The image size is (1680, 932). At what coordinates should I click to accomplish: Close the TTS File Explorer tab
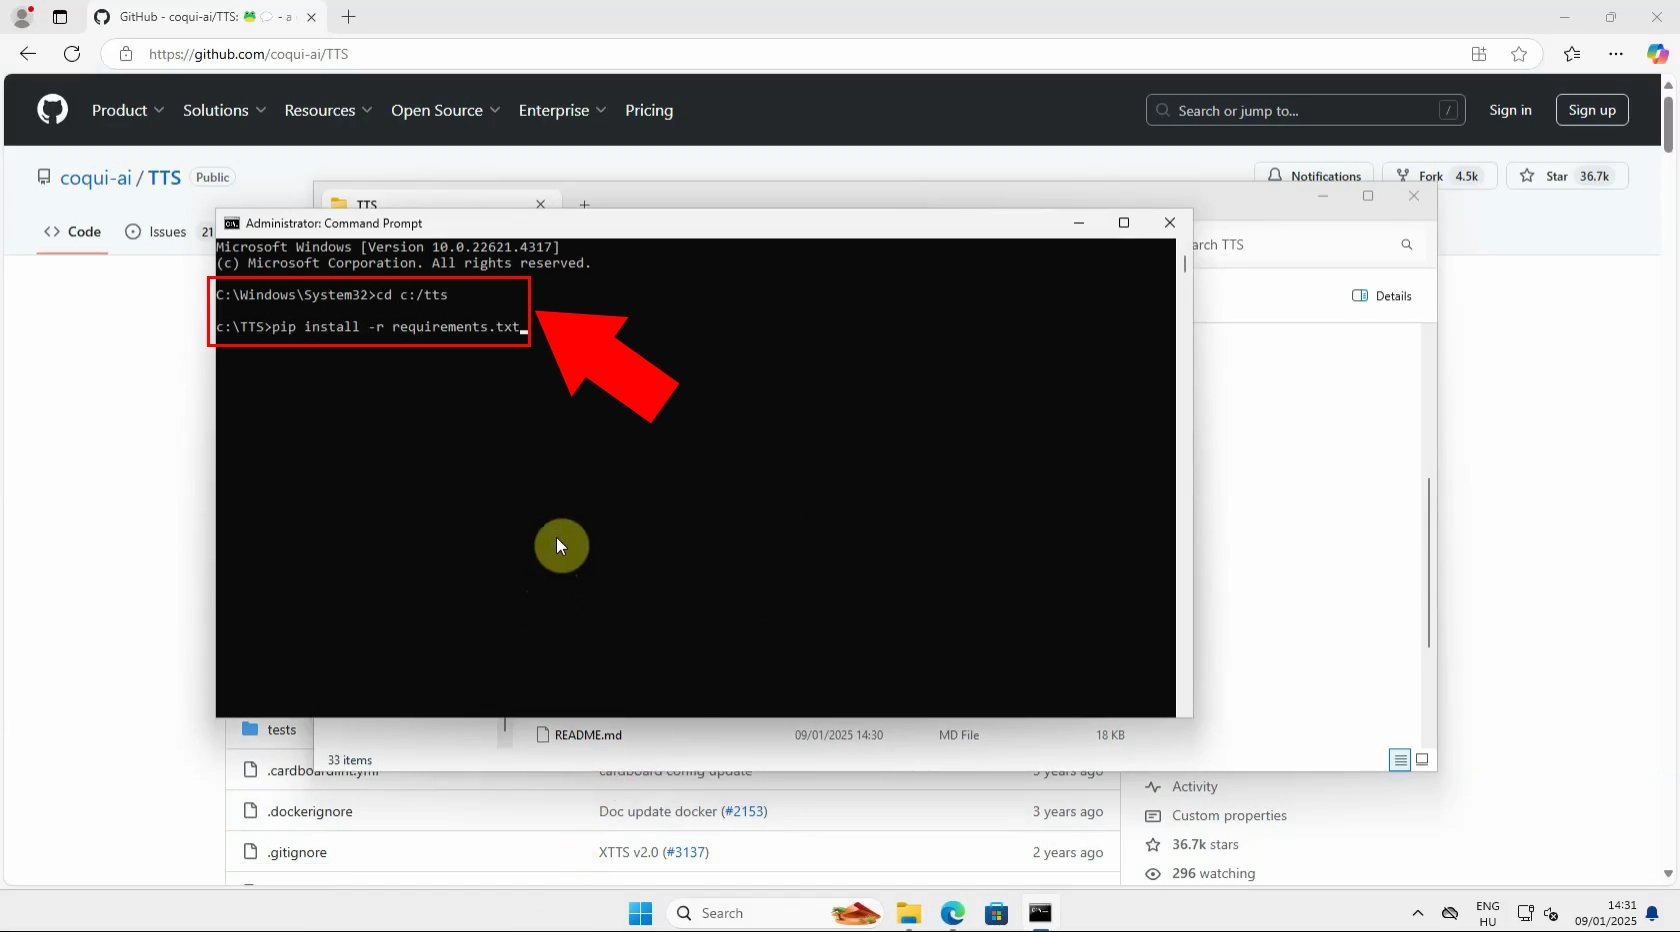pyautogui.click(x=541, y=203)
